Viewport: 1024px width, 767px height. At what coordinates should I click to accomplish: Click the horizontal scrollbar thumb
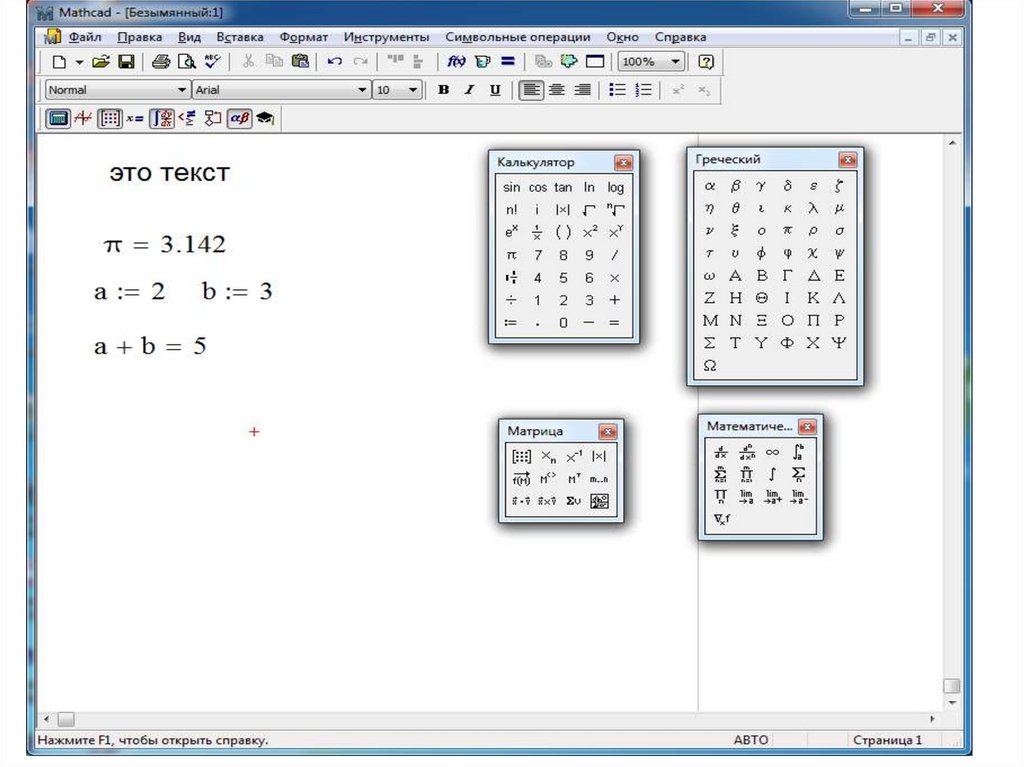click(66, 719)
